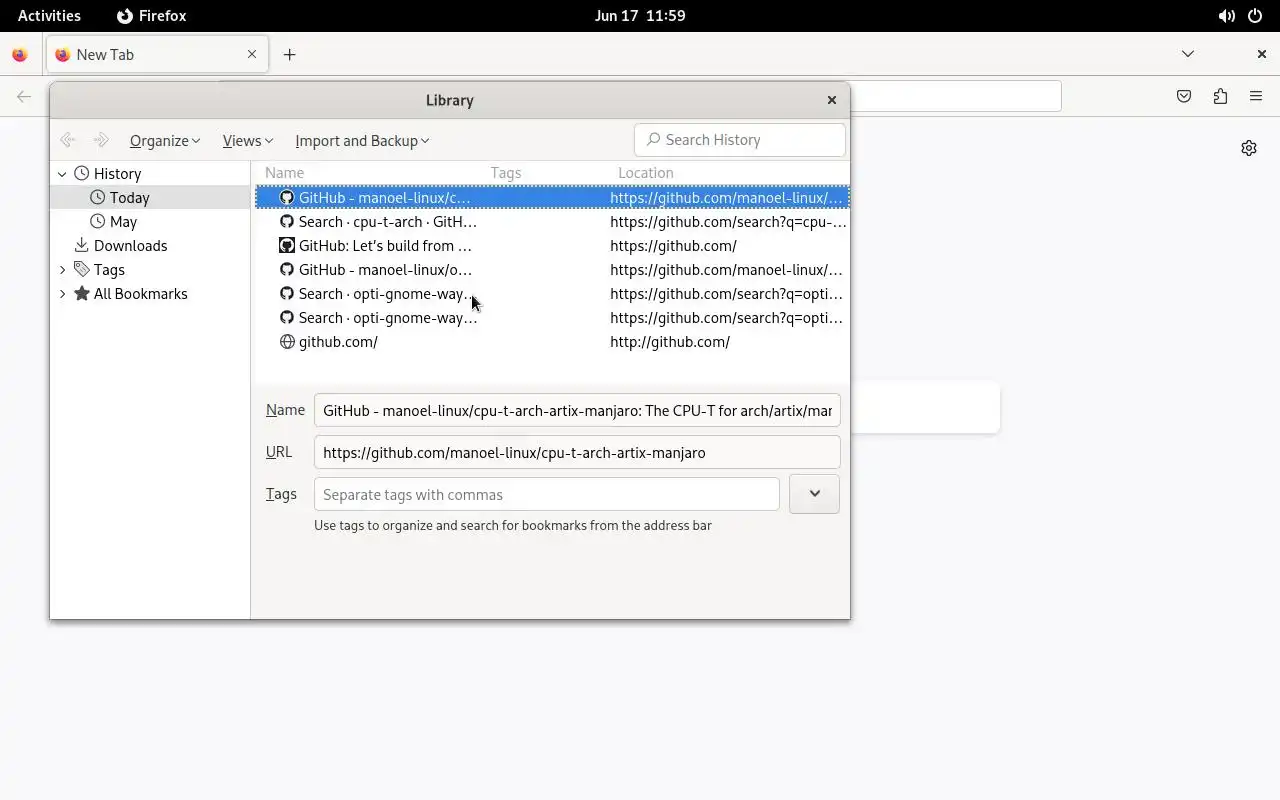The width and height of the screenshot is (1280, 800).
Task: Open new tab page settings gear
Action: [x=1249, y=148]
